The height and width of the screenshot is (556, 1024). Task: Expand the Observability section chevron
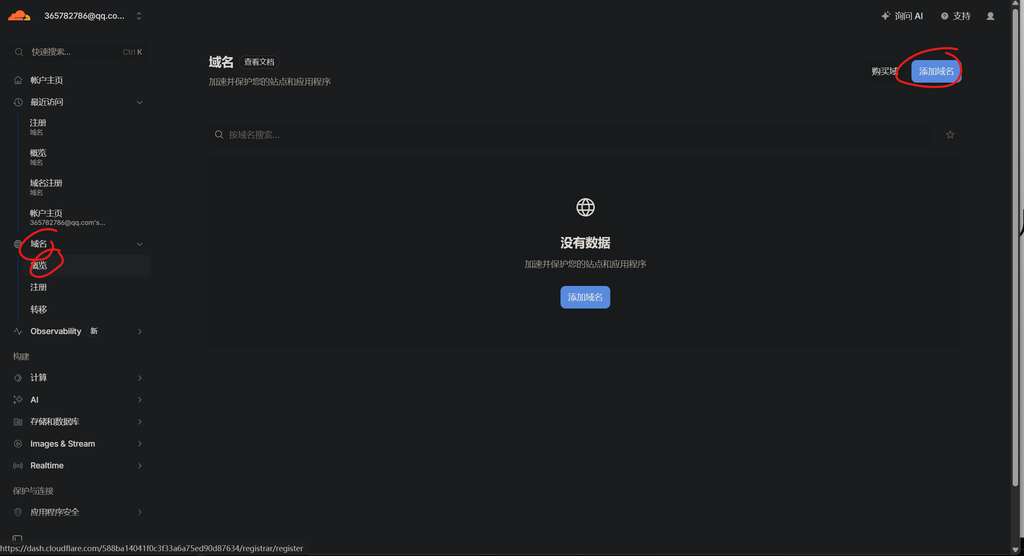[x=139, y=332]
